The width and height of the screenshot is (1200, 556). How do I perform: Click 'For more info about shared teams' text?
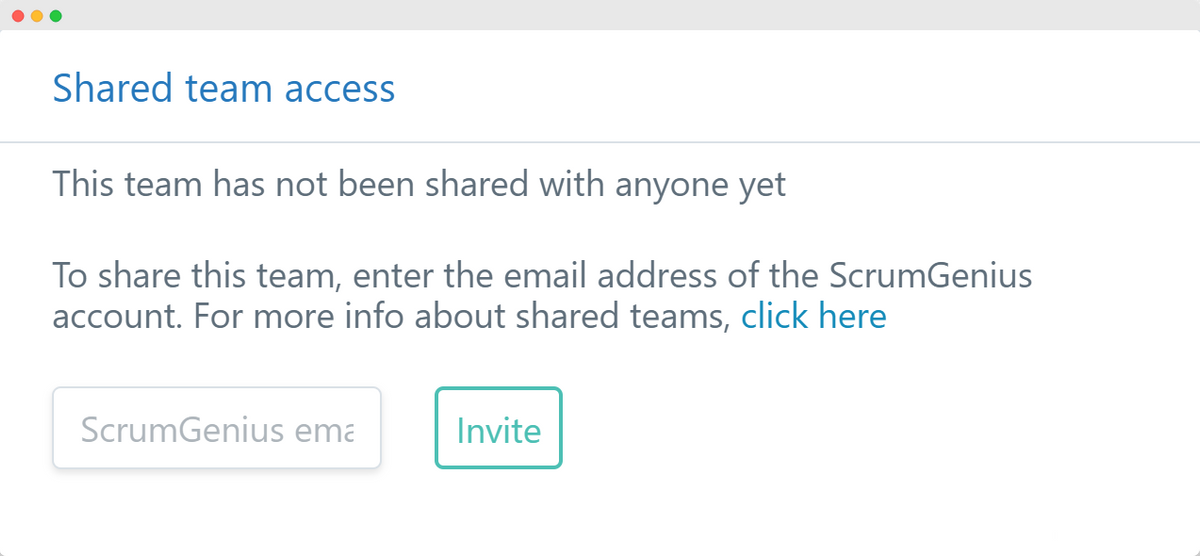point(460,317)
